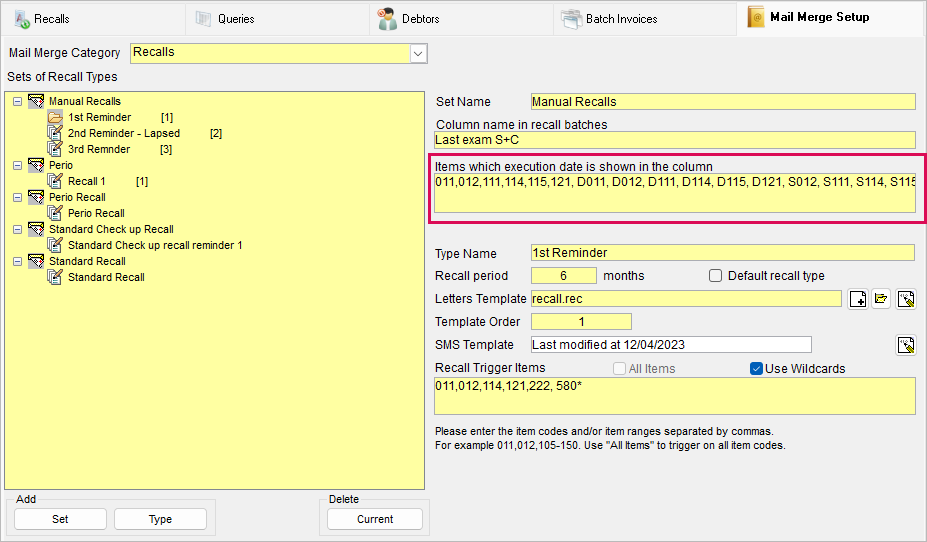Viewport: 927px width, 542px height.
Task: Select the 3rd Remnder tree item
Action: (99, 149)
